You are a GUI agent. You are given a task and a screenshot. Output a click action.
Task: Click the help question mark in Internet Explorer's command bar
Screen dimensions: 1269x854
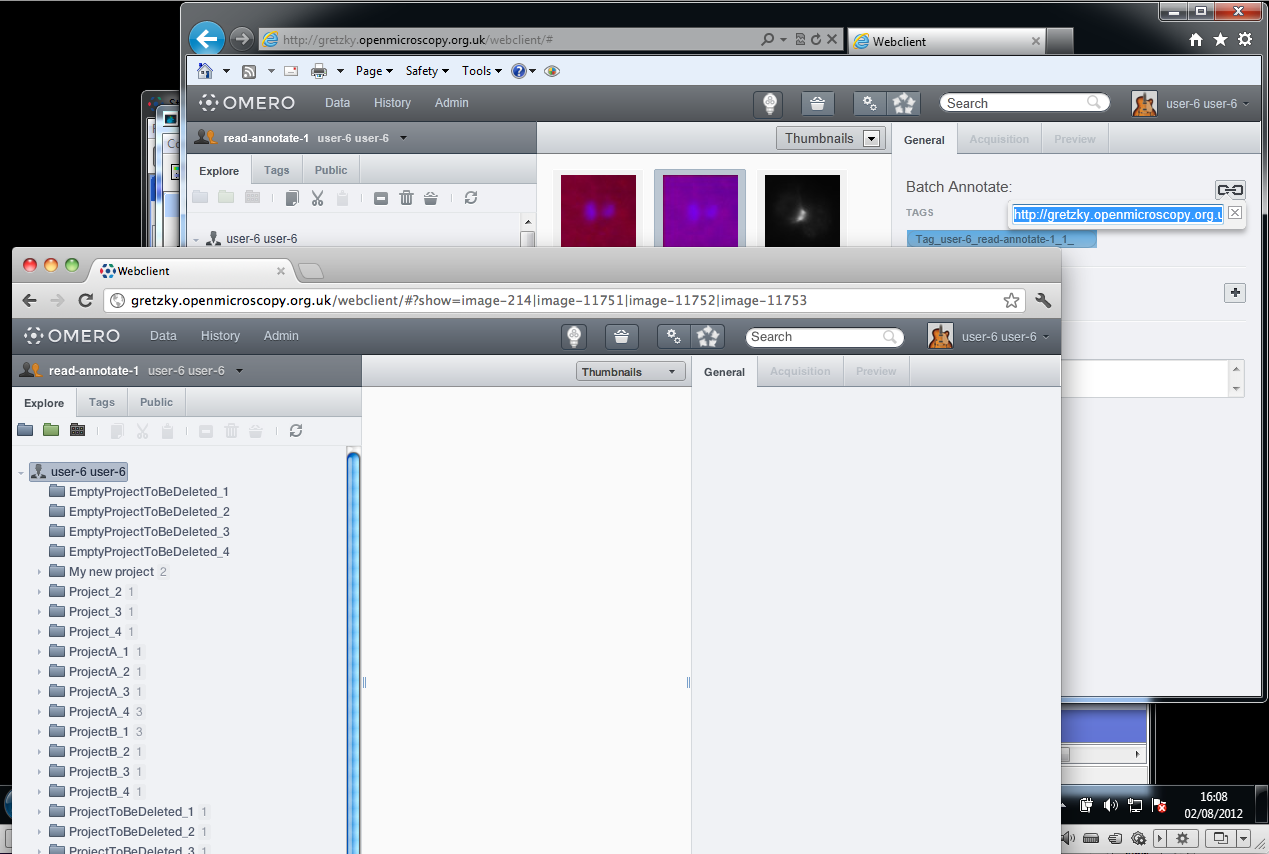click(x=518, y=71)
